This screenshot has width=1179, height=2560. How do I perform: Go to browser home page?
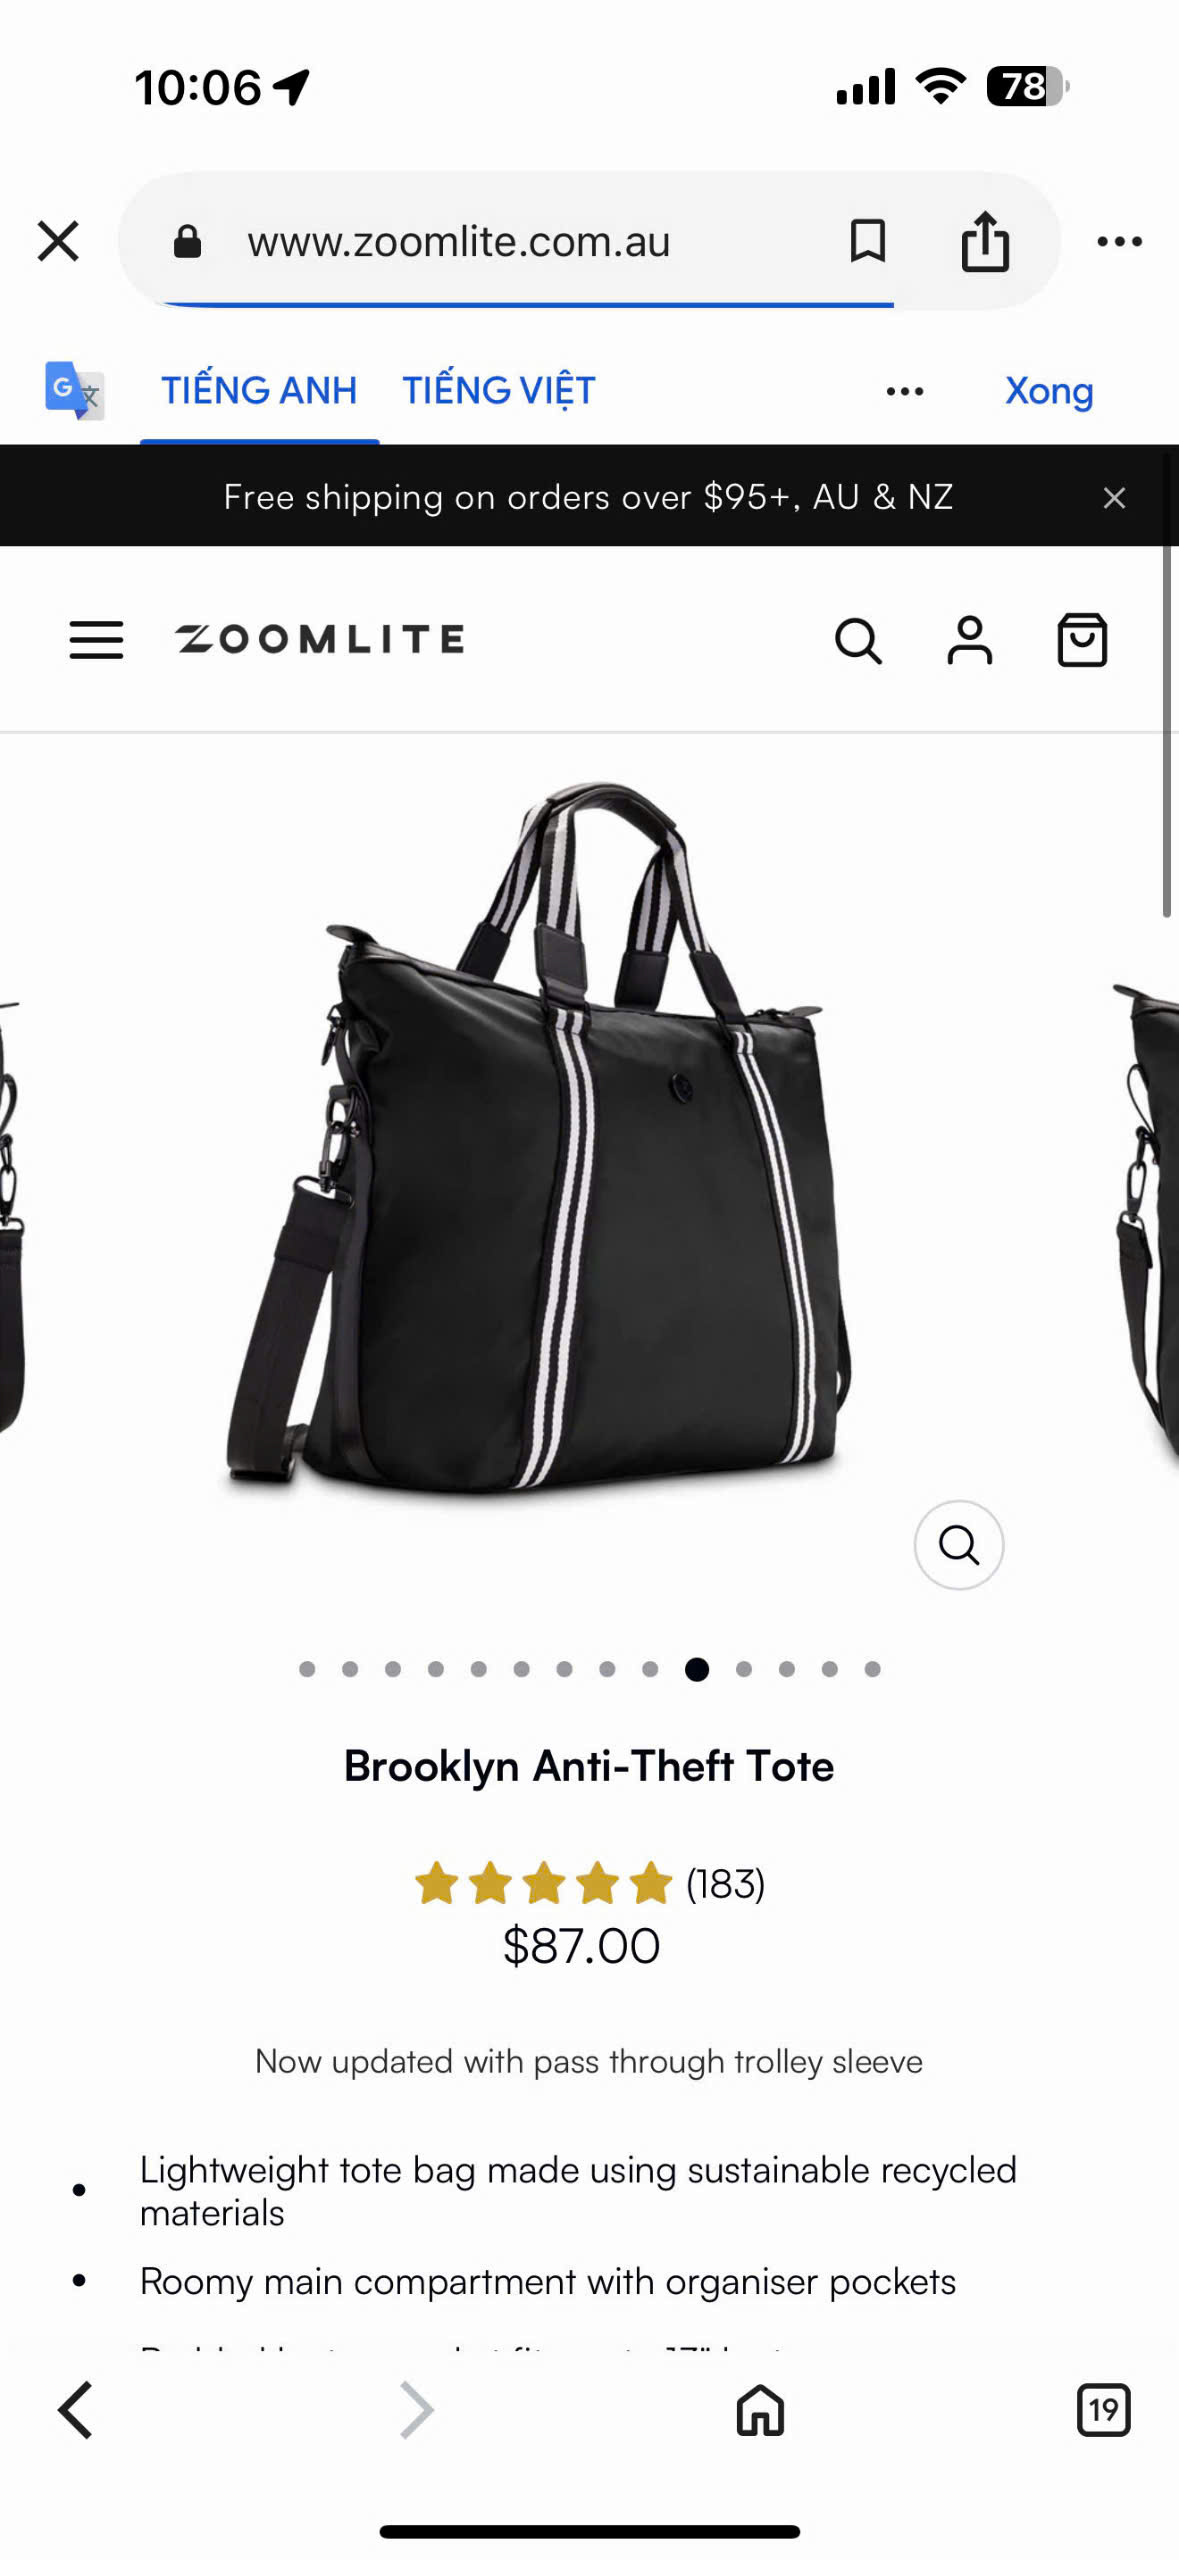click(x=760, y=2409)
